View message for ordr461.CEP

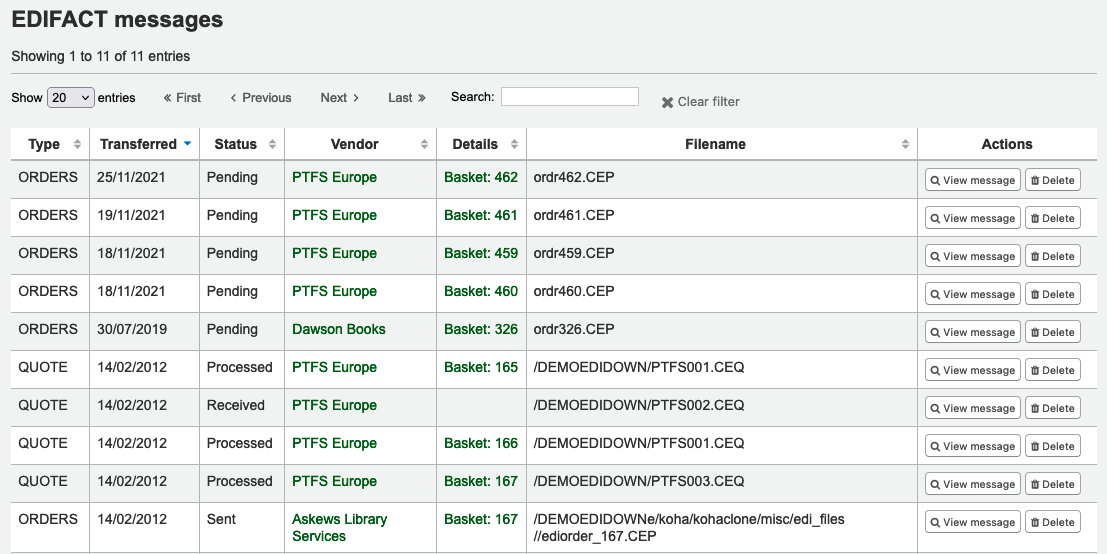[x=972, y=219]
